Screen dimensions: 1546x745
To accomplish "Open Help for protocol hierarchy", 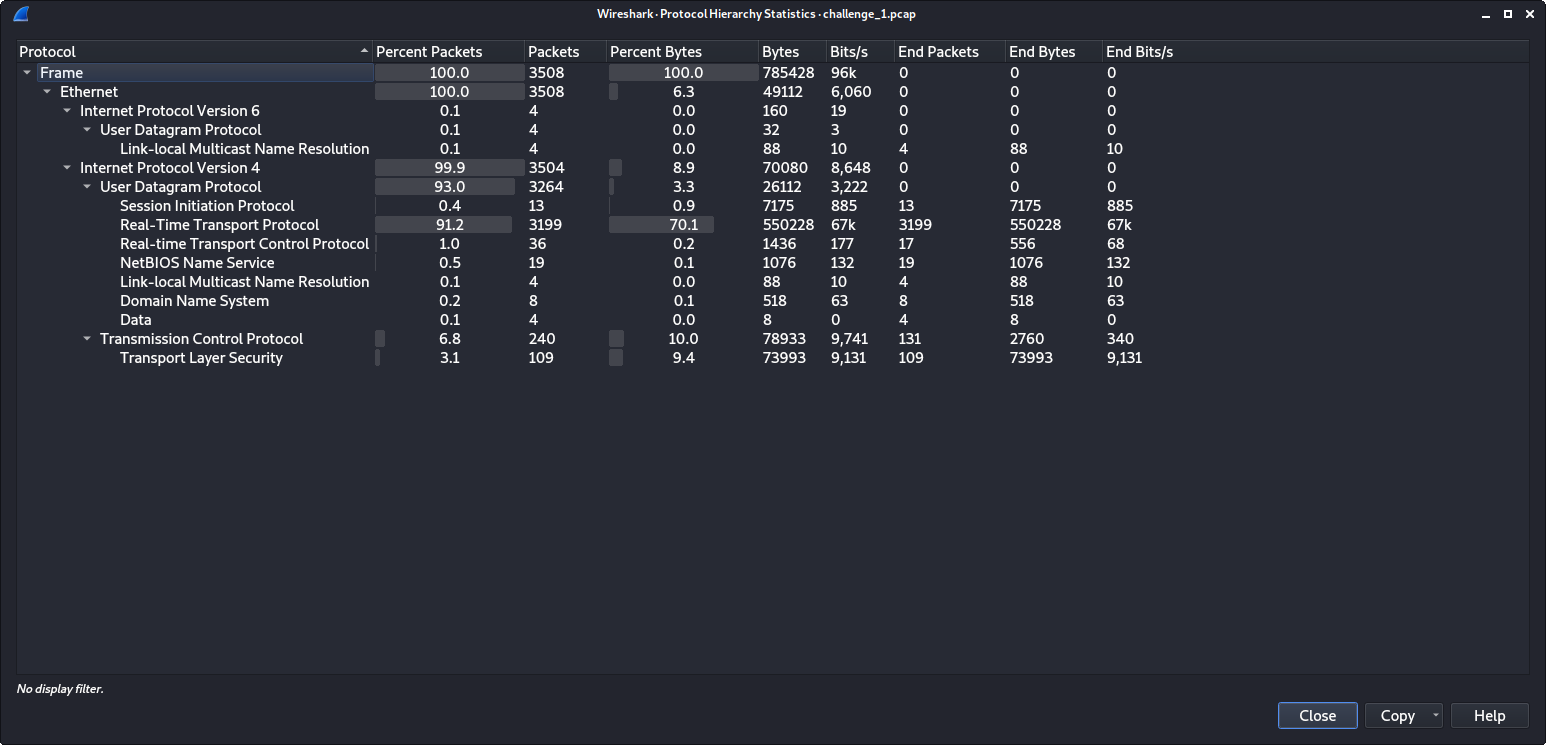I will 1489,716.
